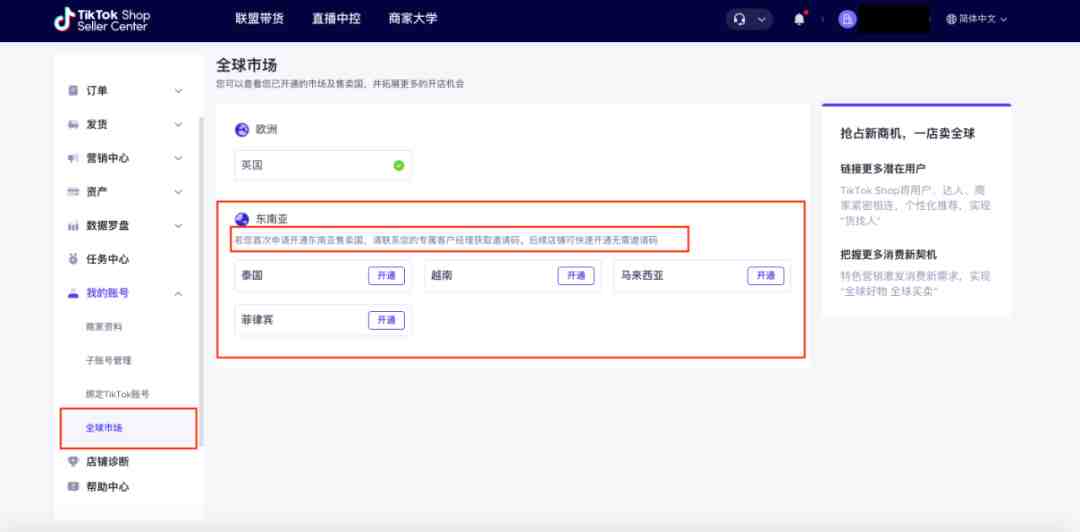
Task: Select the 英国 market card
Action: (x=322, y=165)
